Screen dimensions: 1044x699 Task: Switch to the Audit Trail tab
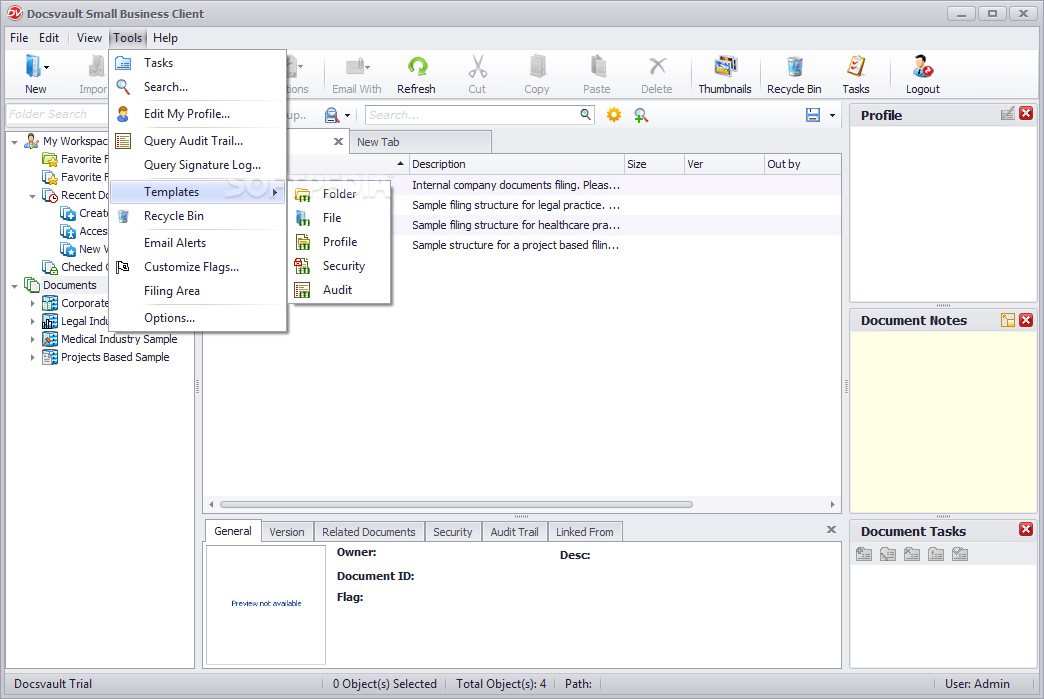click(515, 532)
